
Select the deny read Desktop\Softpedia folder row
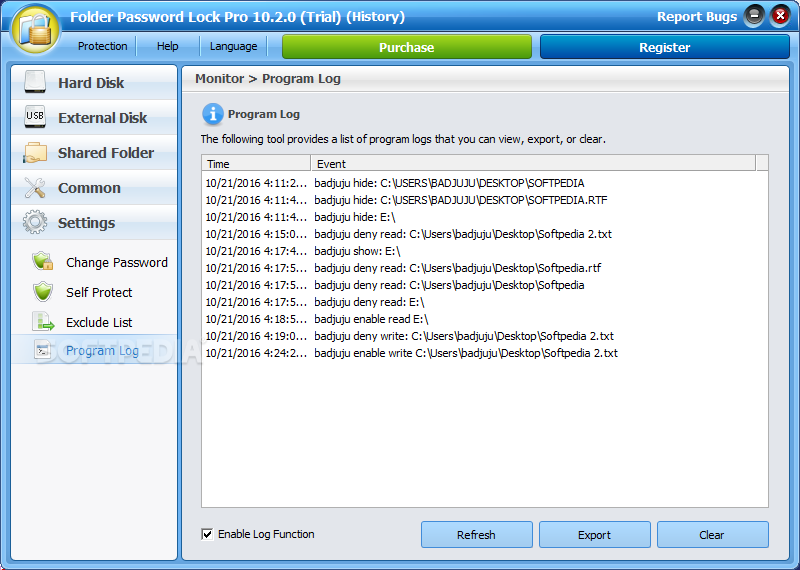tap(485, 285)
